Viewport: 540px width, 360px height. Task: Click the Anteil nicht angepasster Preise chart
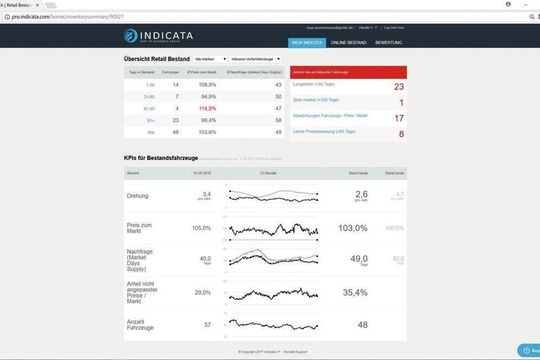[x=273, y=293]
